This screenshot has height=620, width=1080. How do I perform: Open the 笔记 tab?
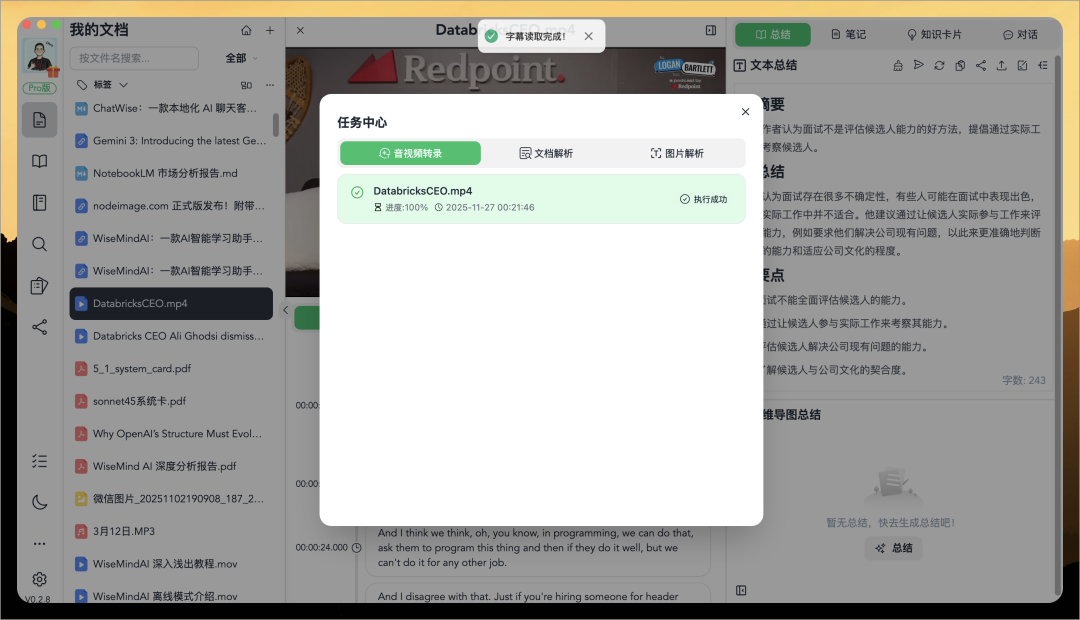(x=848, y=34)
